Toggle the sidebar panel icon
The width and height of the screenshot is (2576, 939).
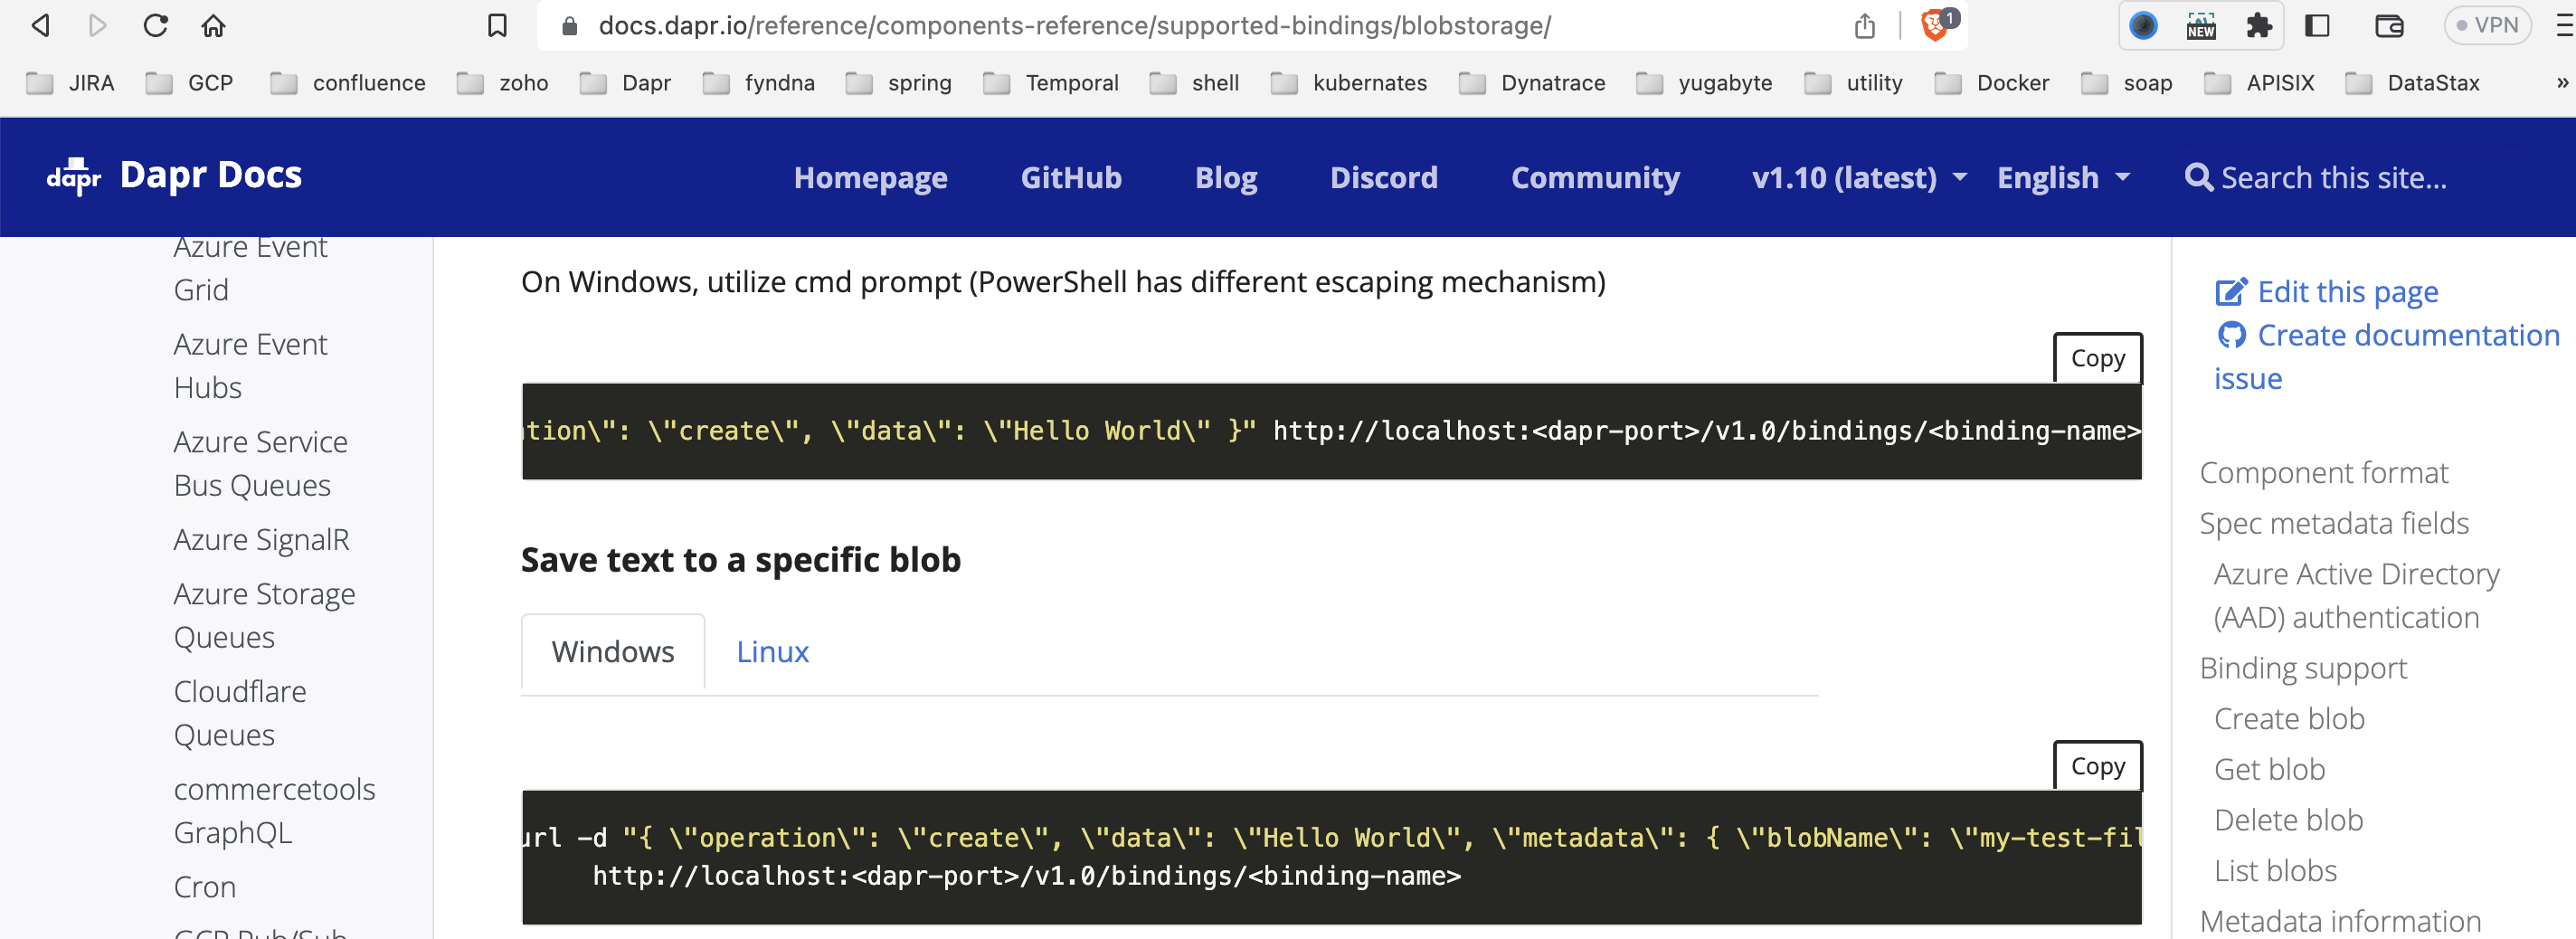[x=2317, y=24]
